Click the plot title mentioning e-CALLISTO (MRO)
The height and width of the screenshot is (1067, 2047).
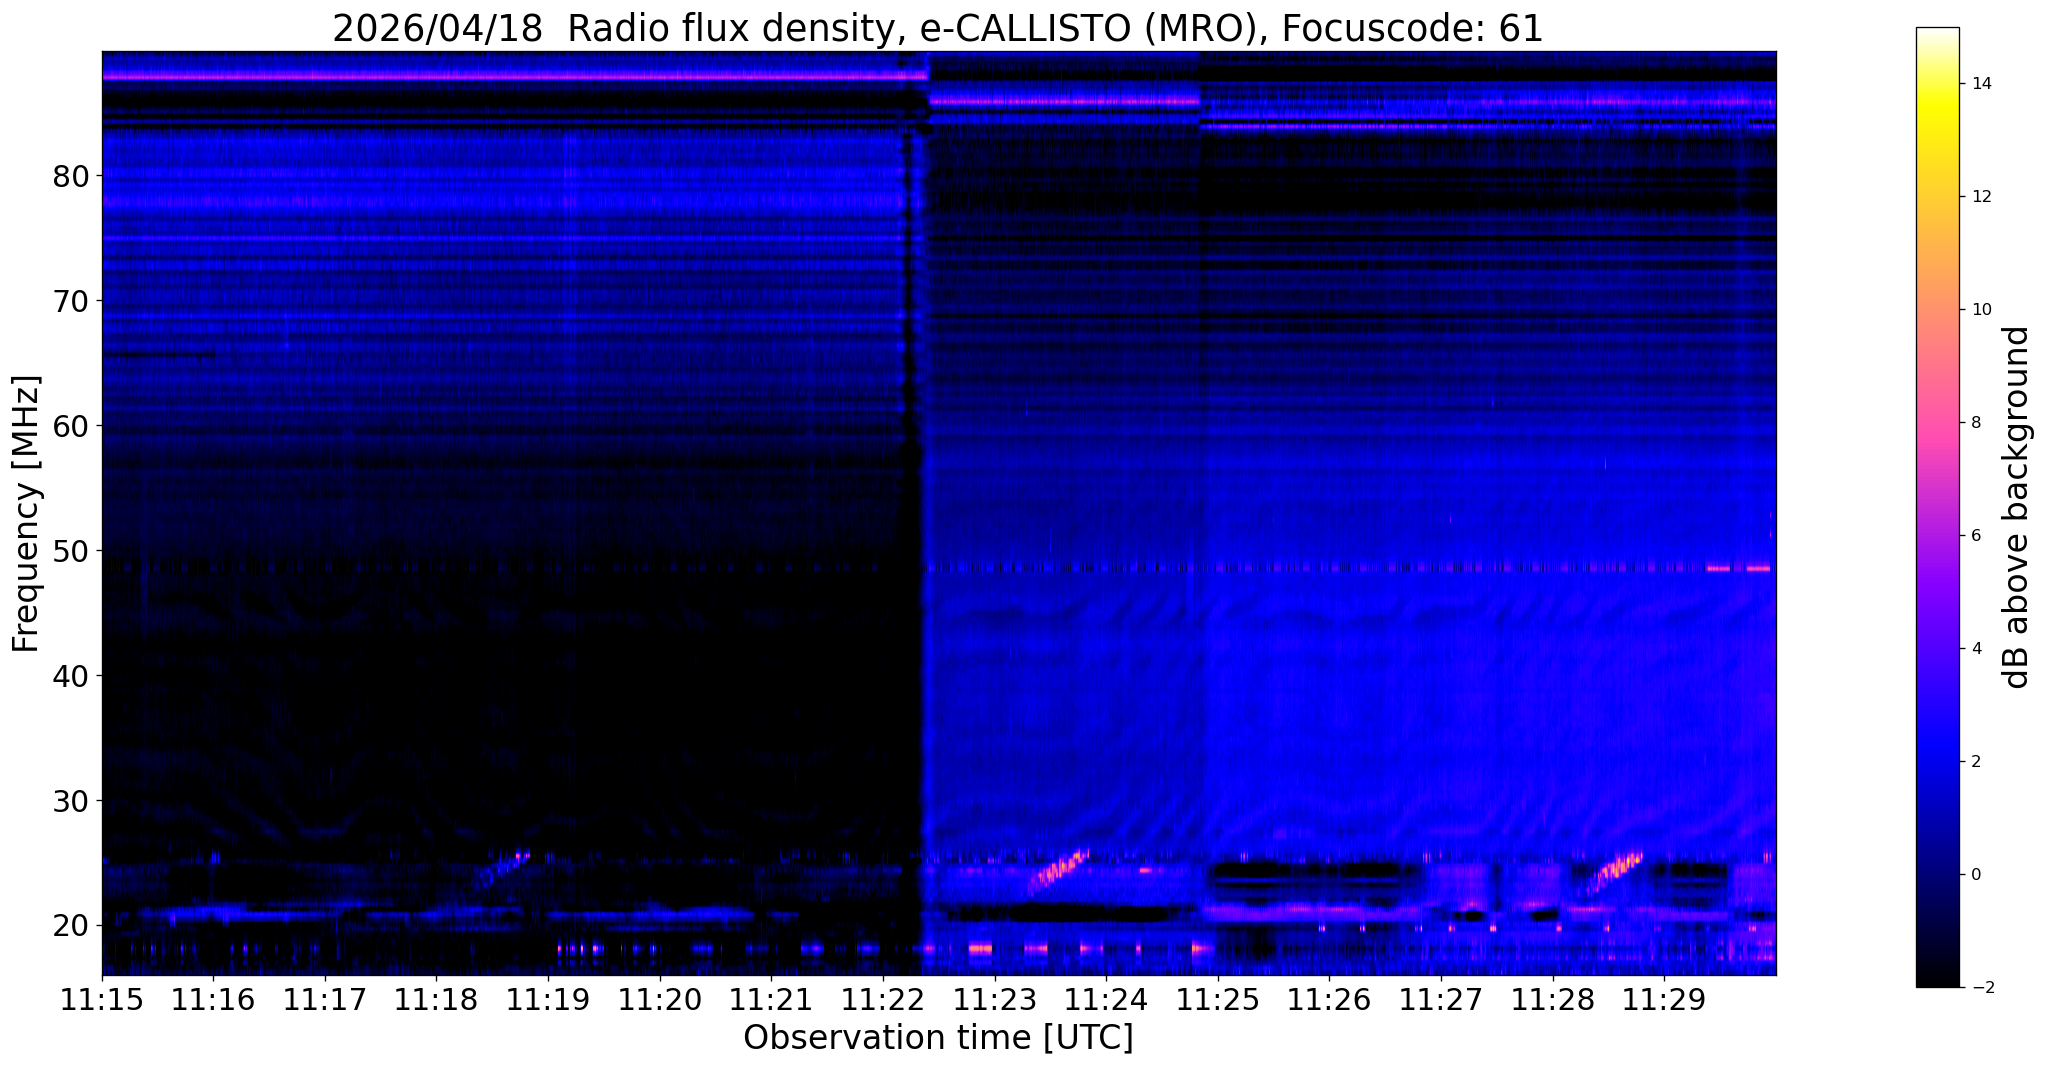(x=938, y=28)
